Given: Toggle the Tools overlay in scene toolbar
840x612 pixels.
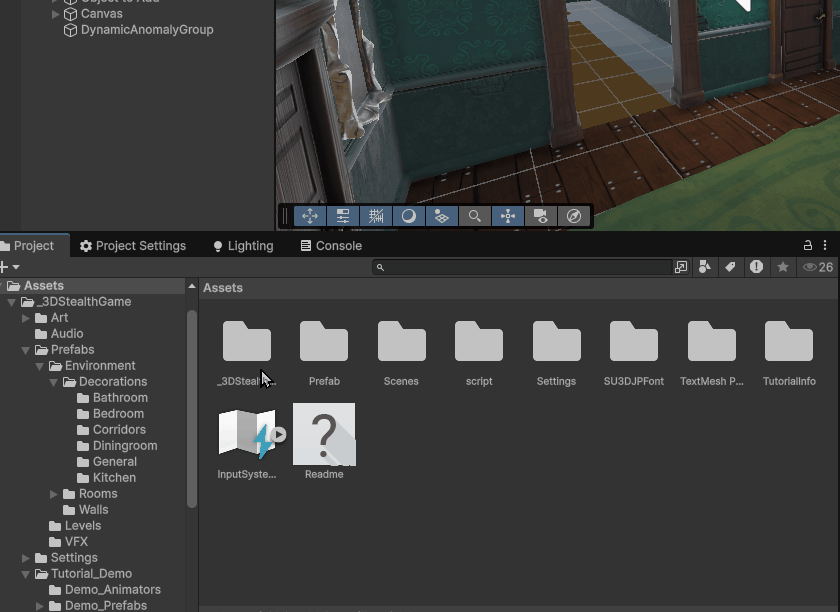Looking at the screenshot, I should (310, 216).
